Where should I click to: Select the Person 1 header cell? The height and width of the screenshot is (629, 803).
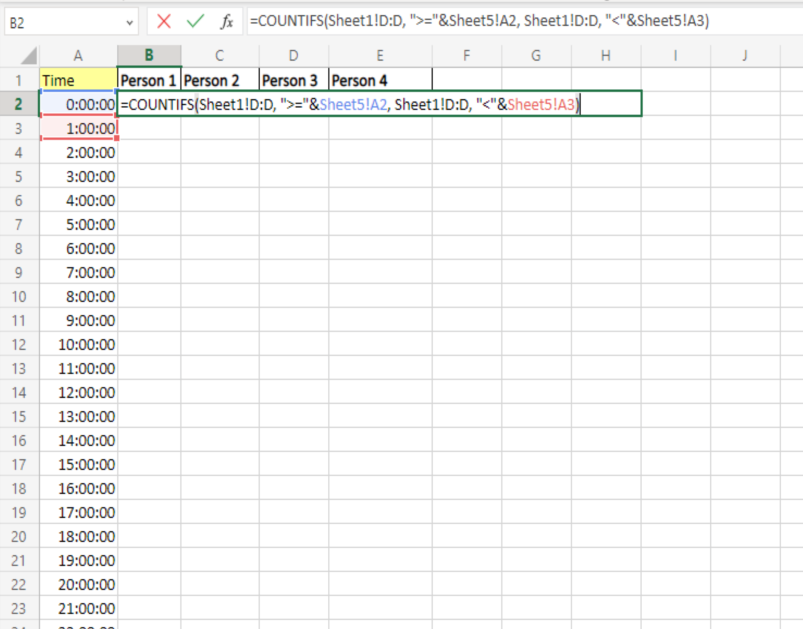[x=148, y=80]
